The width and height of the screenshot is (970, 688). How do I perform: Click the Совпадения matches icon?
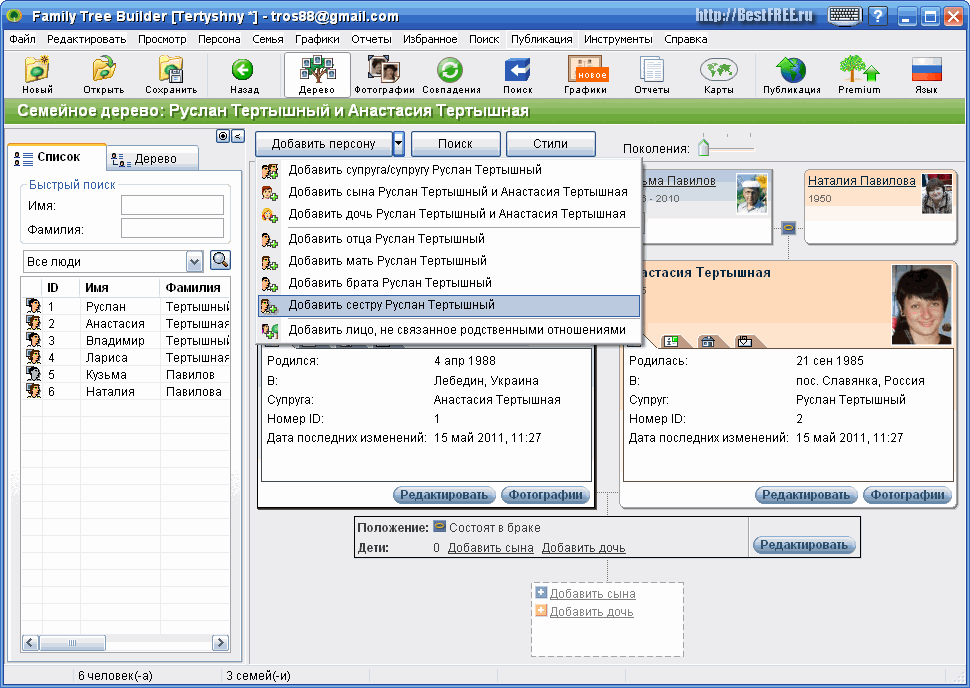click(x=451, y=74)
